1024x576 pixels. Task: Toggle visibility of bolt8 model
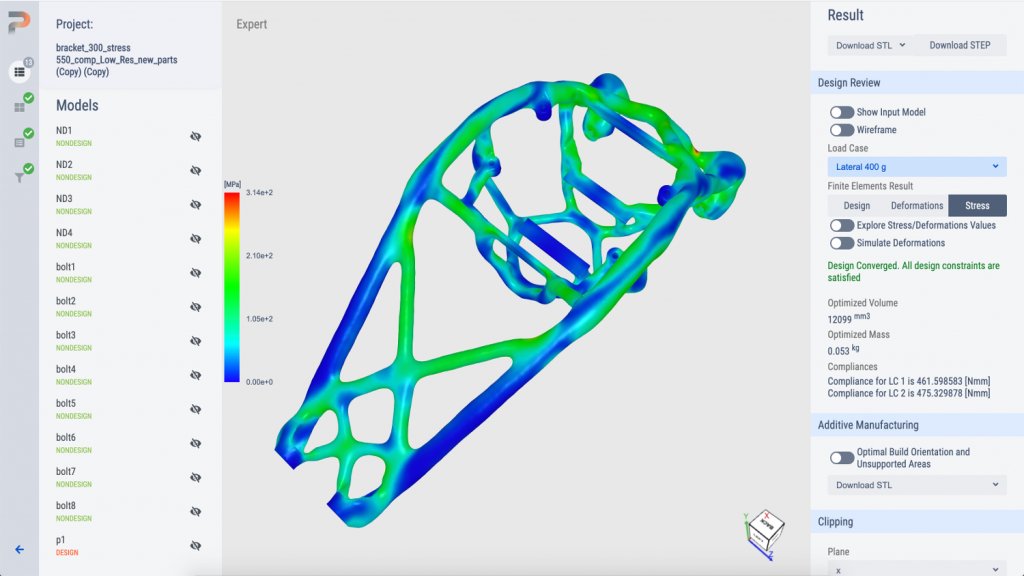[x=195, y=511]
